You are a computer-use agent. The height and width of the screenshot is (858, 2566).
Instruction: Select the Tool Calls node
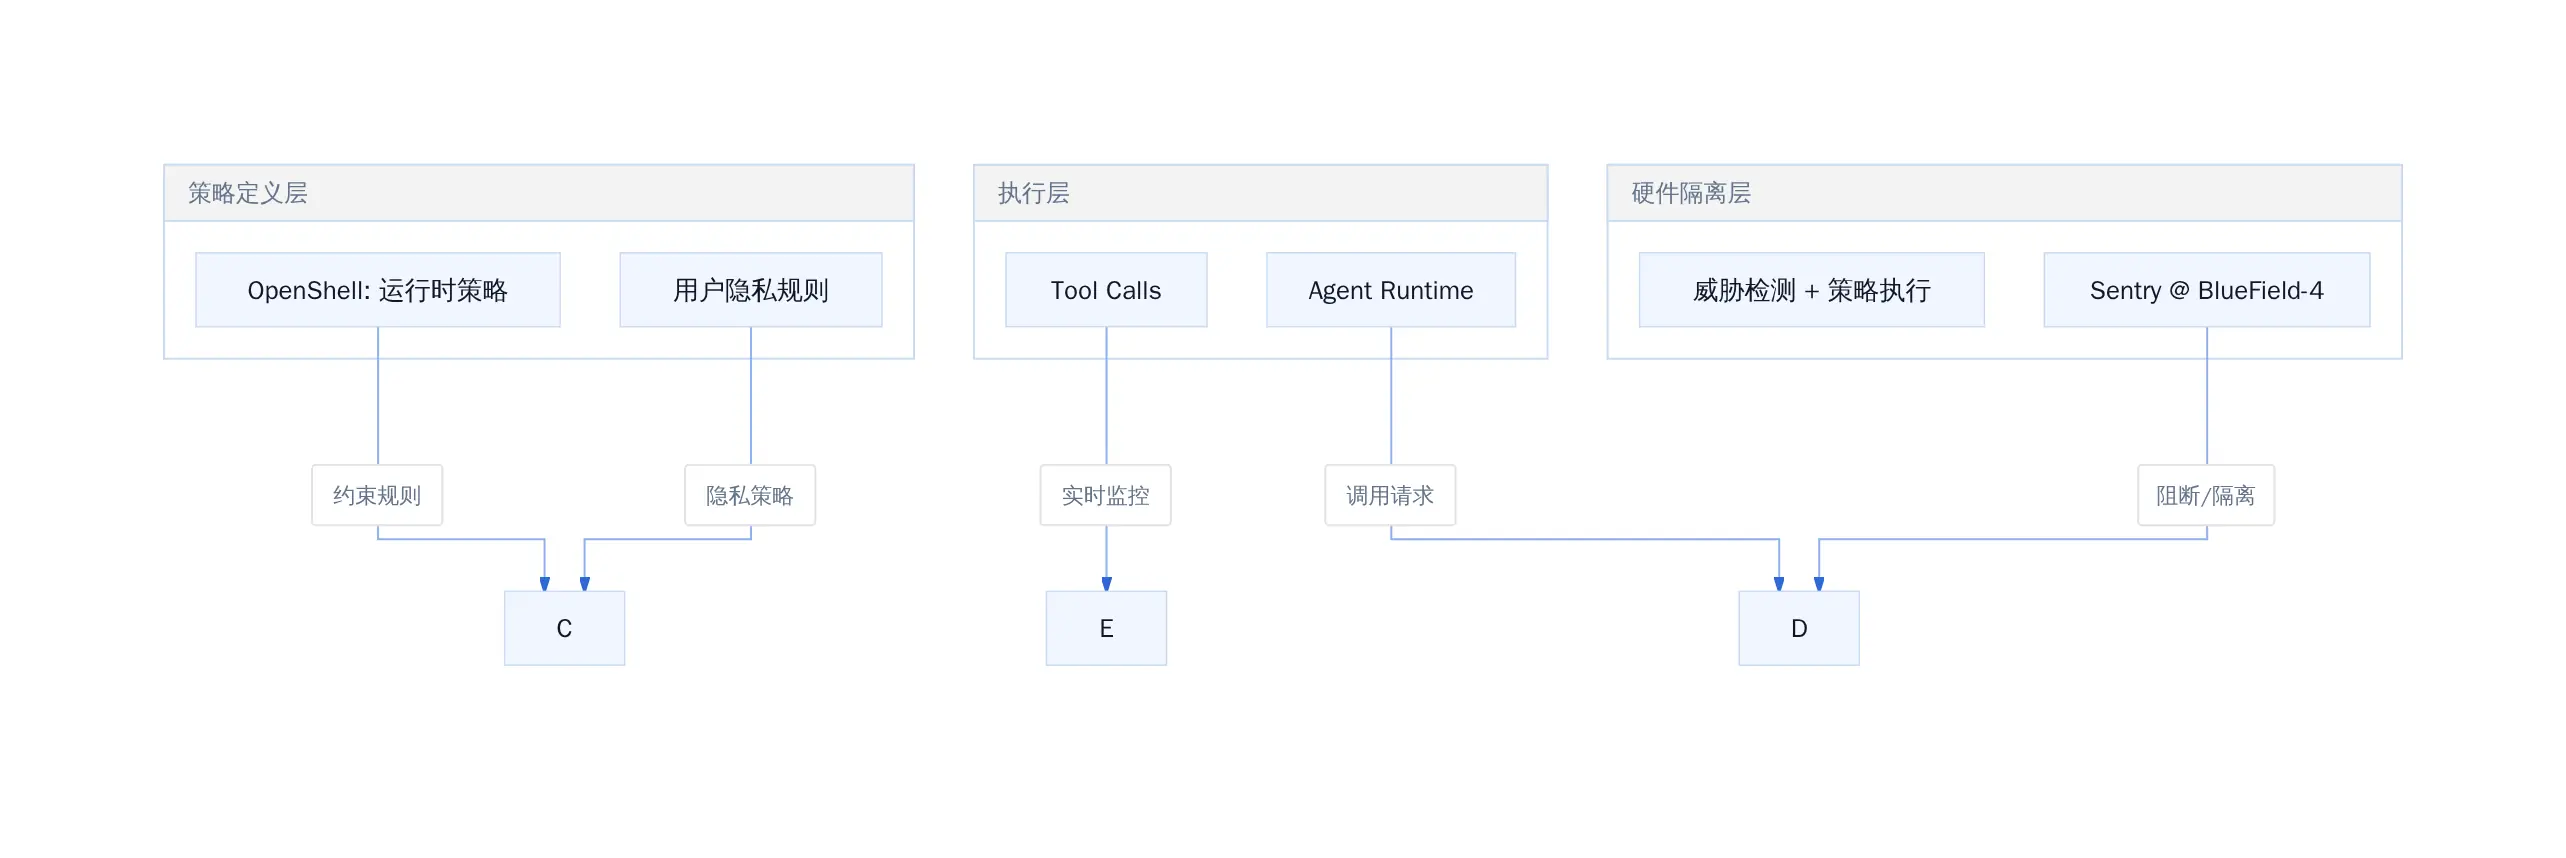point(1106,290)
